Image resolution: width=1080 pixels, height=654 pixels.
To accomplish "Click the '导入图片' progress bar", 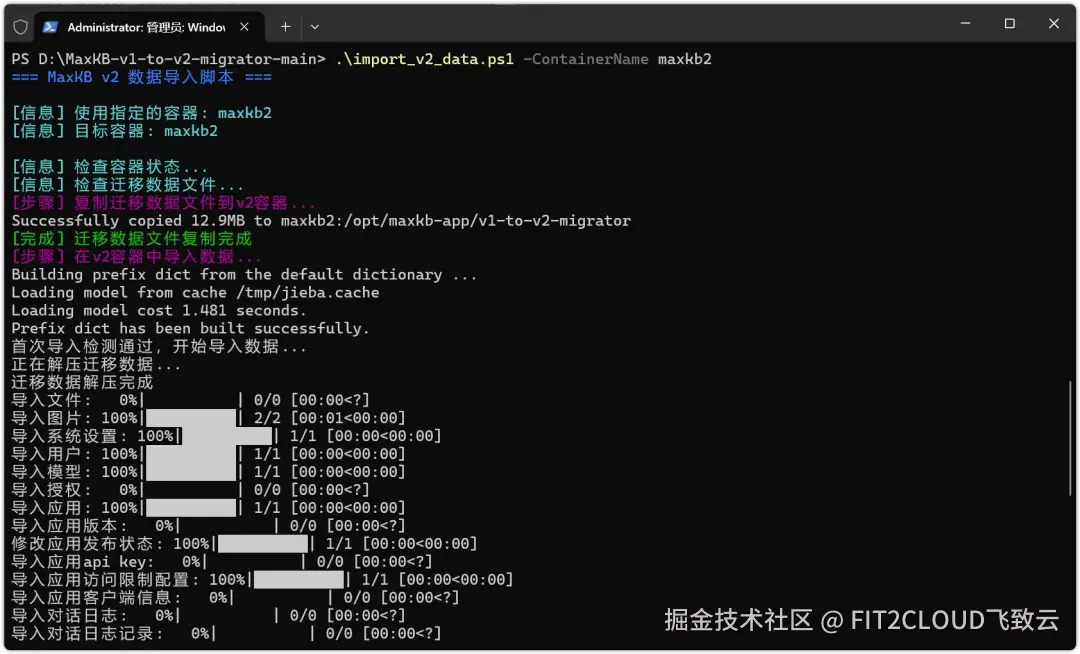I will point(191,417).
